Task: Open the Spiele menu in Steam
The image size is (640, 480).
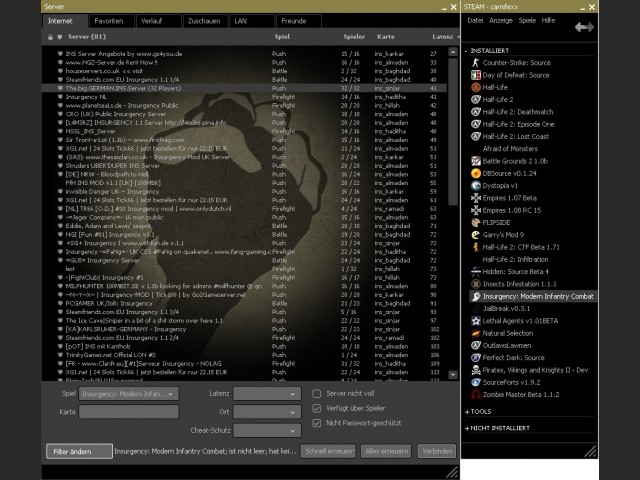Action: pyautogui.click(x=527, y=20)
